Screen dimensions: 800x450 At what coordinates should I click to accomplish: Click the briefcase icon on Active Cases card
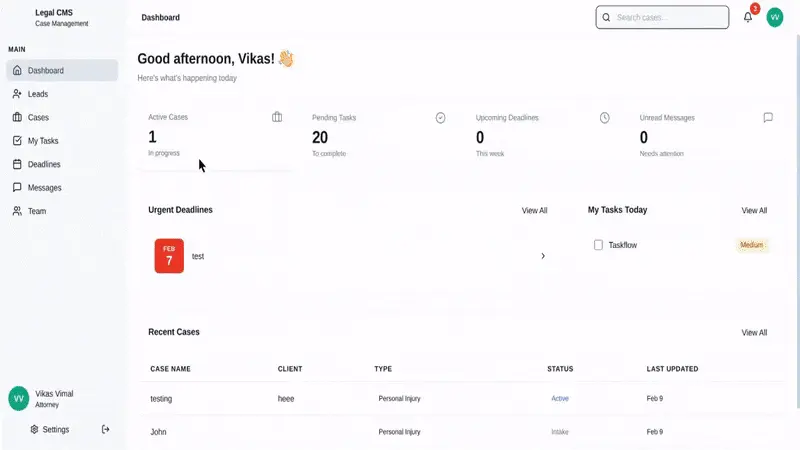click(x=277, y=117)
